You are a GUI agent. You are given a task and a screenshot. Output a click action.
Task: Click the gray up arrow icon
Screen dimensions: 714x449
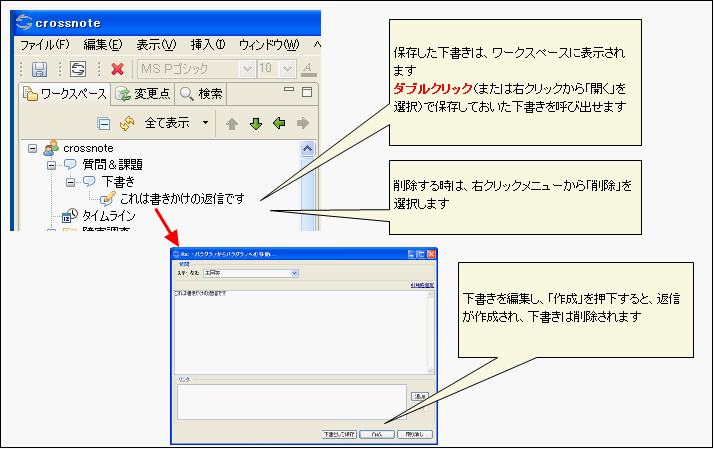[x=232, y=123]
